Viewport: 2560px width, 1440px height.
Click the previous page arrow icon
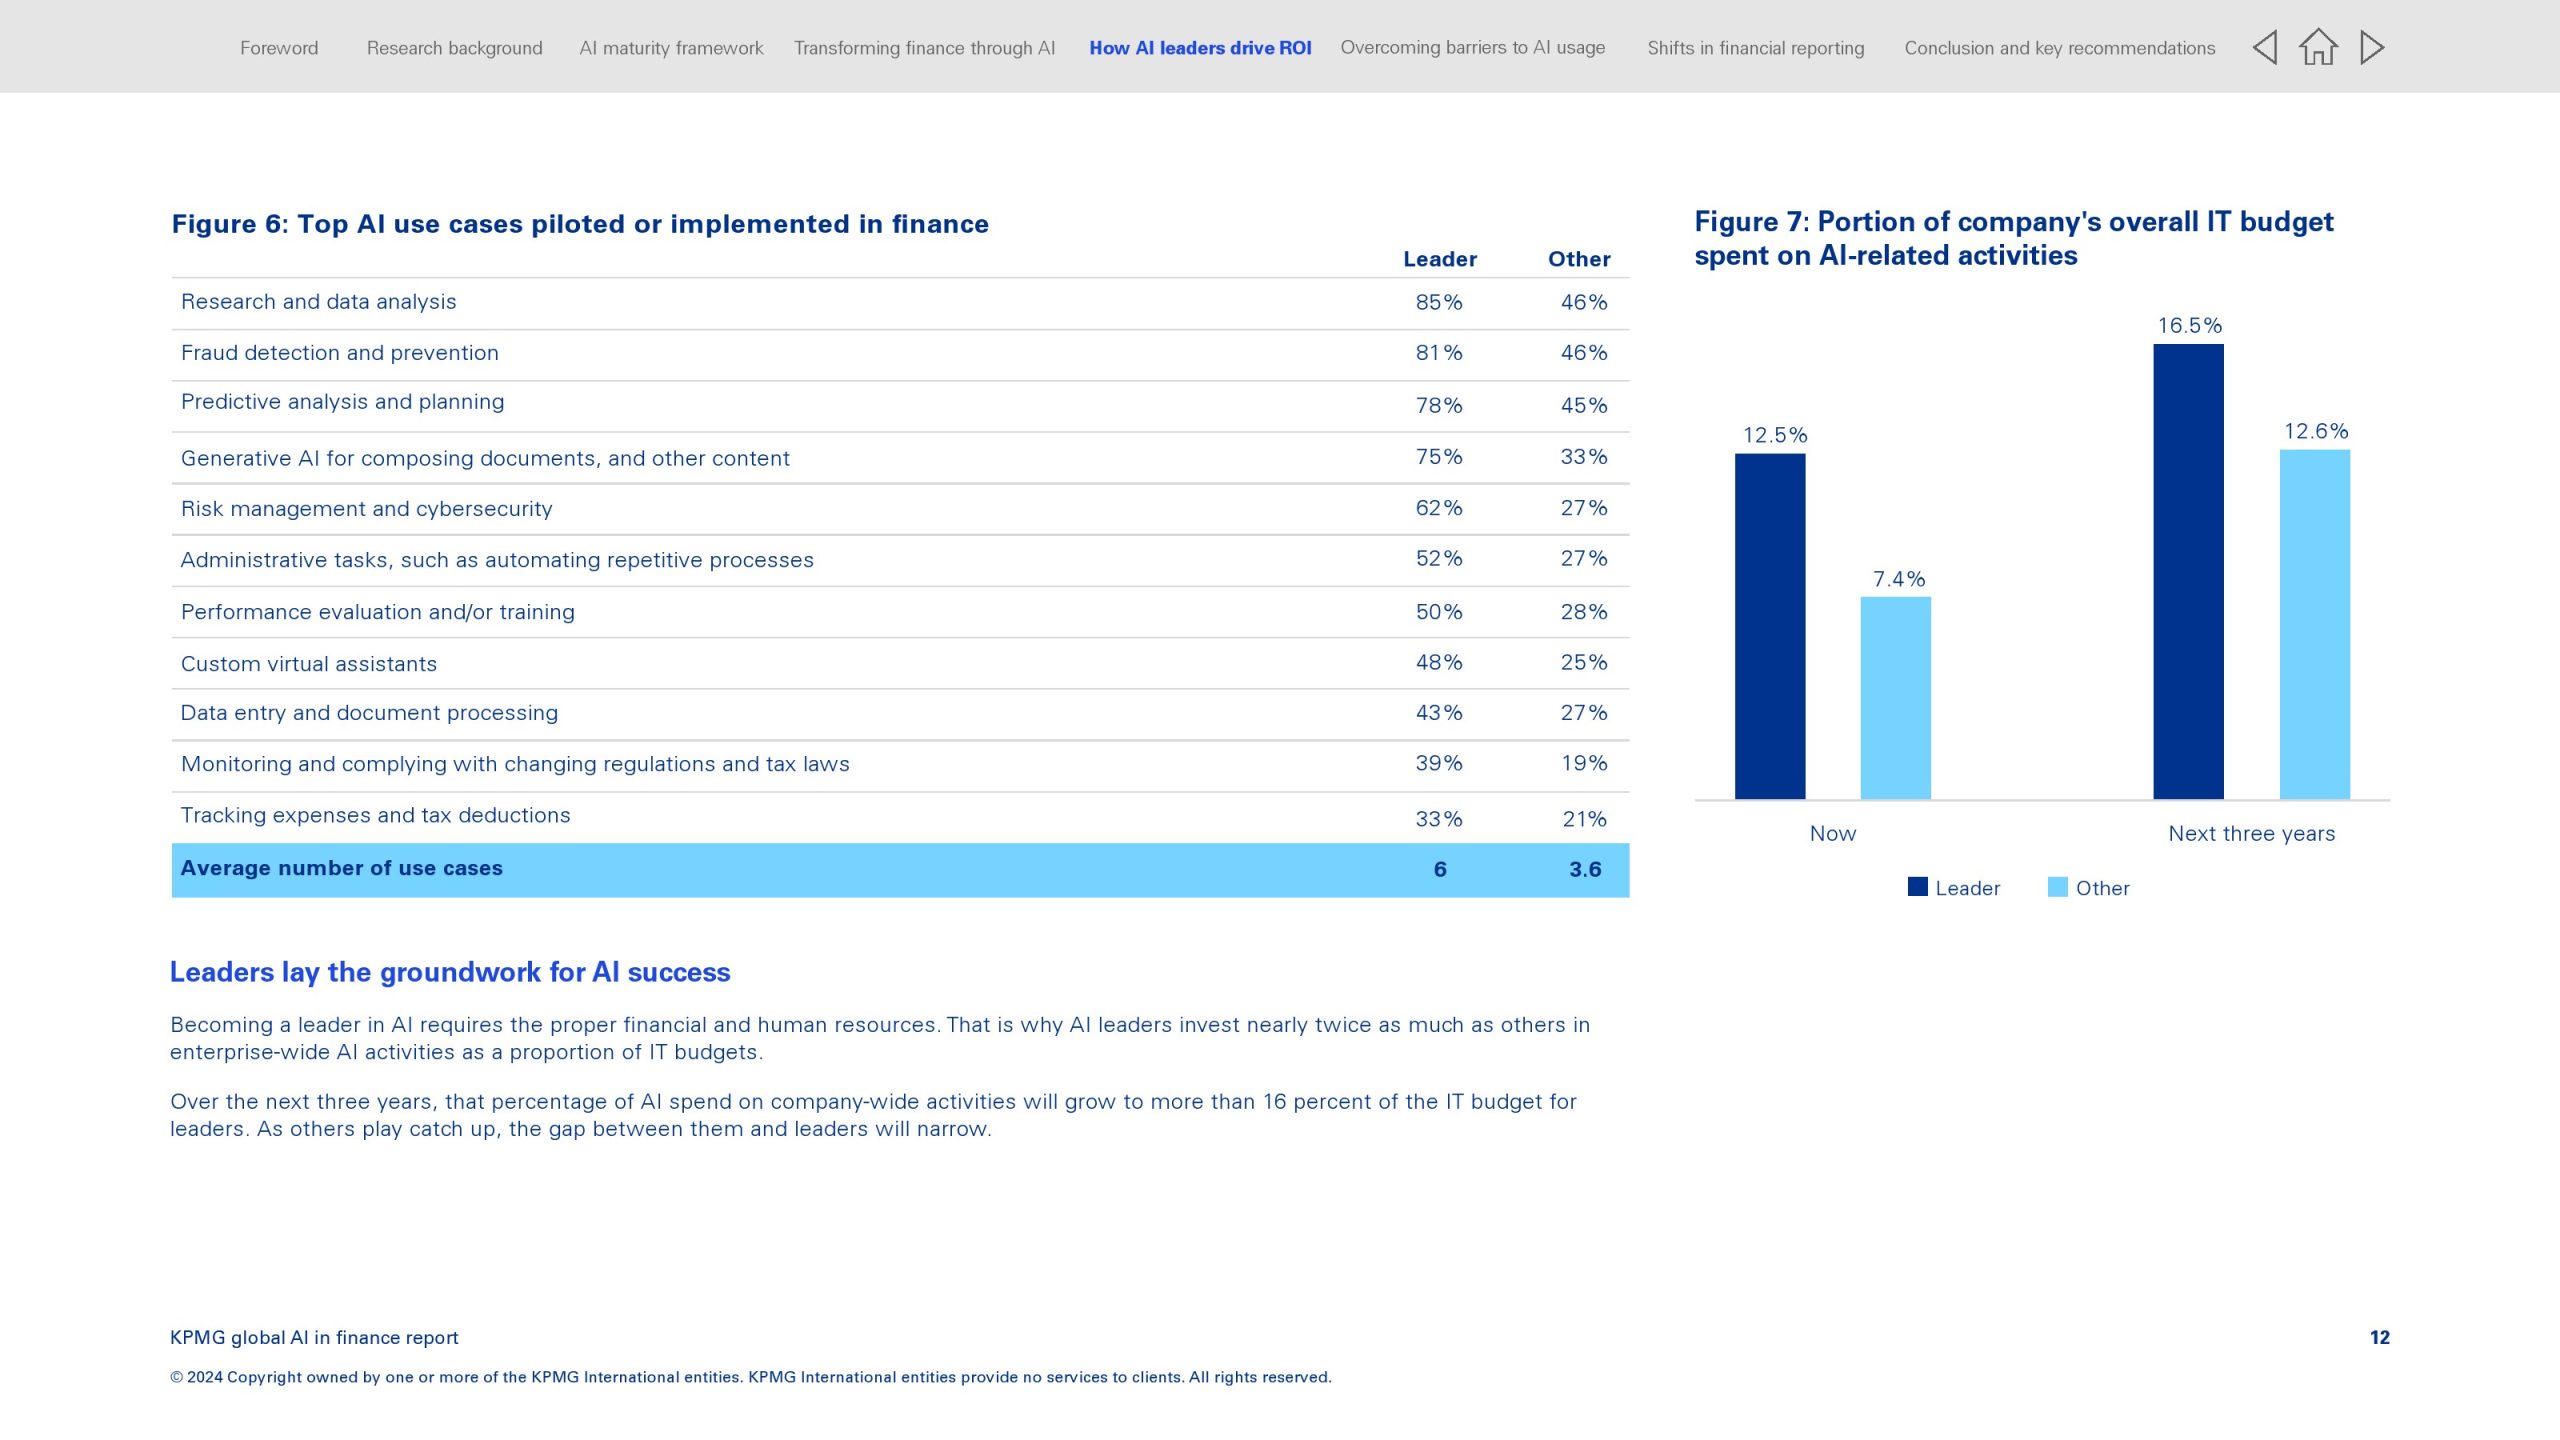(x=2265, y=47)
